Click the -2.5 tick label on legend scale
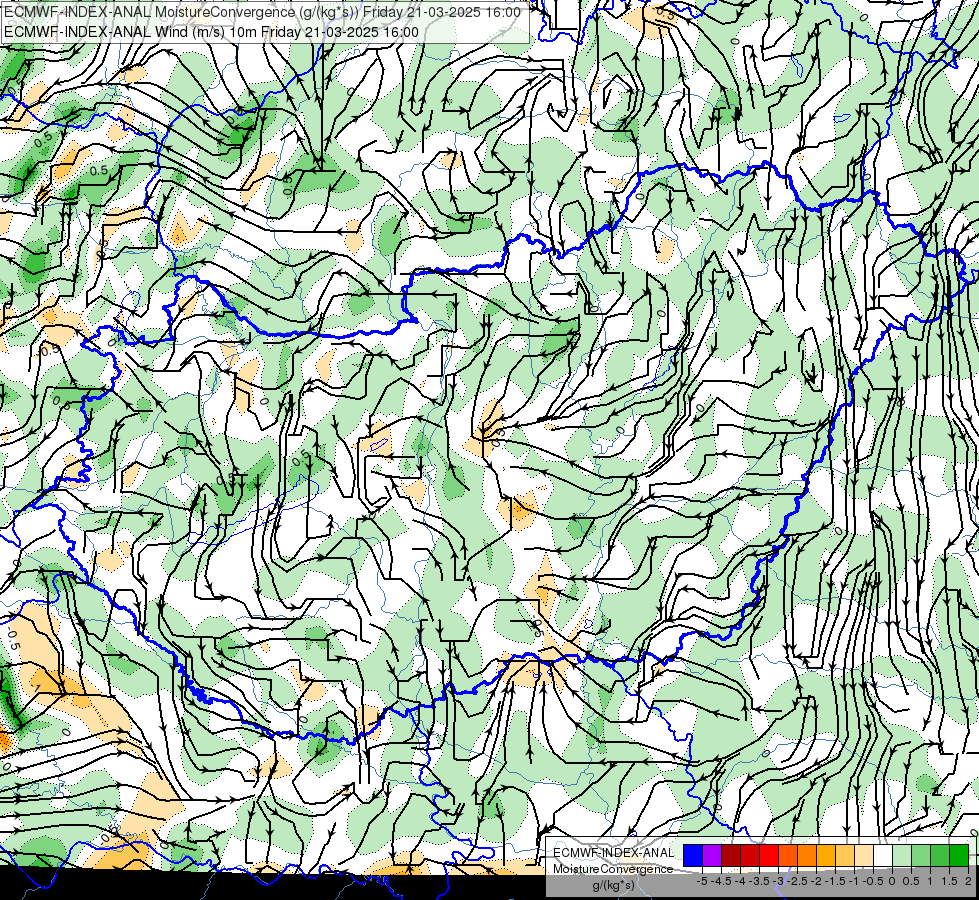 point(797,881)
